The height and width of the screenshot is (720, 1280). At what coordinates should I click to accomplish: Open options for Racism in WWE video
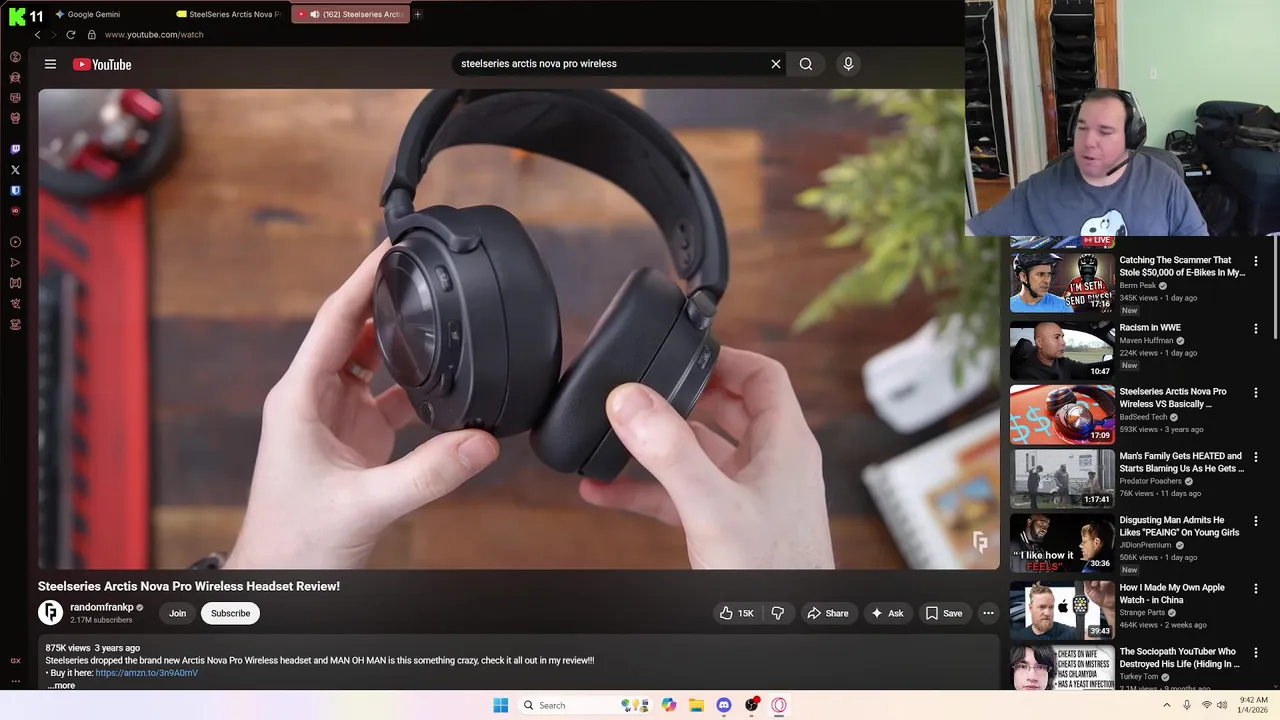[x=1256, y=328]
